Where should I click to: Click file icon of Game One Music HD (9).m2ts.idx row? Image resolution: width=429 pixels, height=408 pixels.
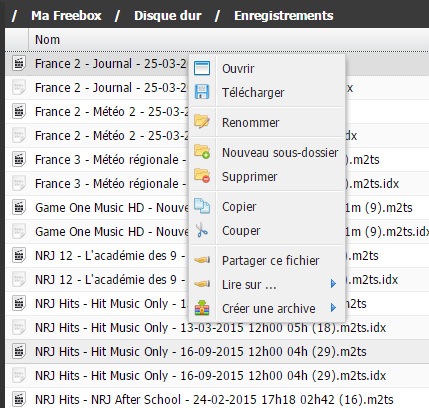pos(19,231)
